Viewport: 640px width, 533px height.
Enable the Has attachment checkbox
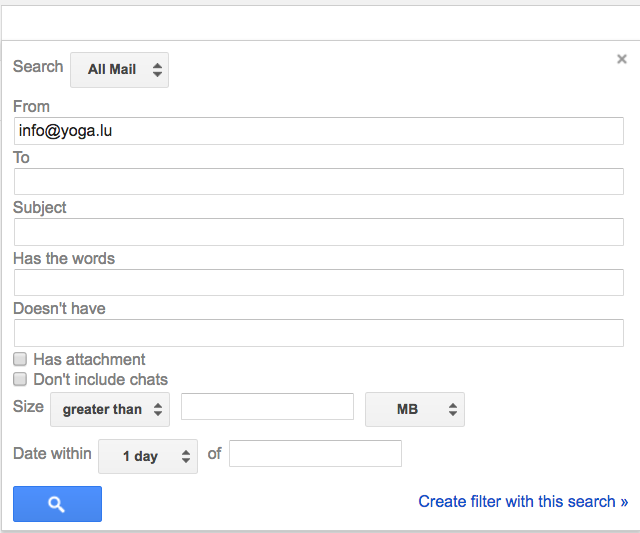click(x=20, y=359)
